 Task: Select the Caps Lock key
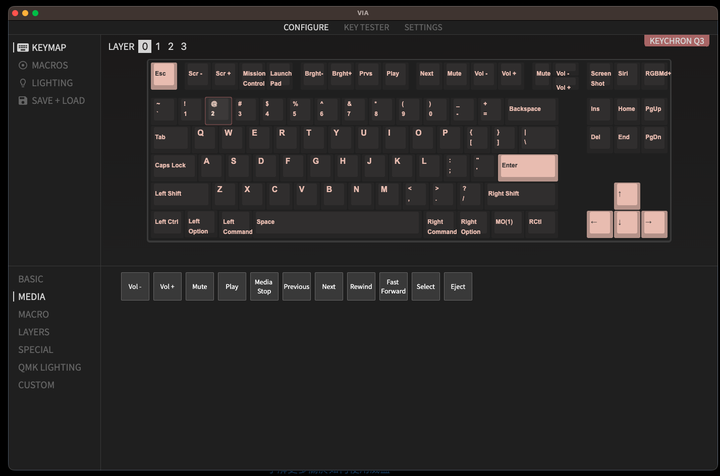pyautogui.click(x=174, y=167)
